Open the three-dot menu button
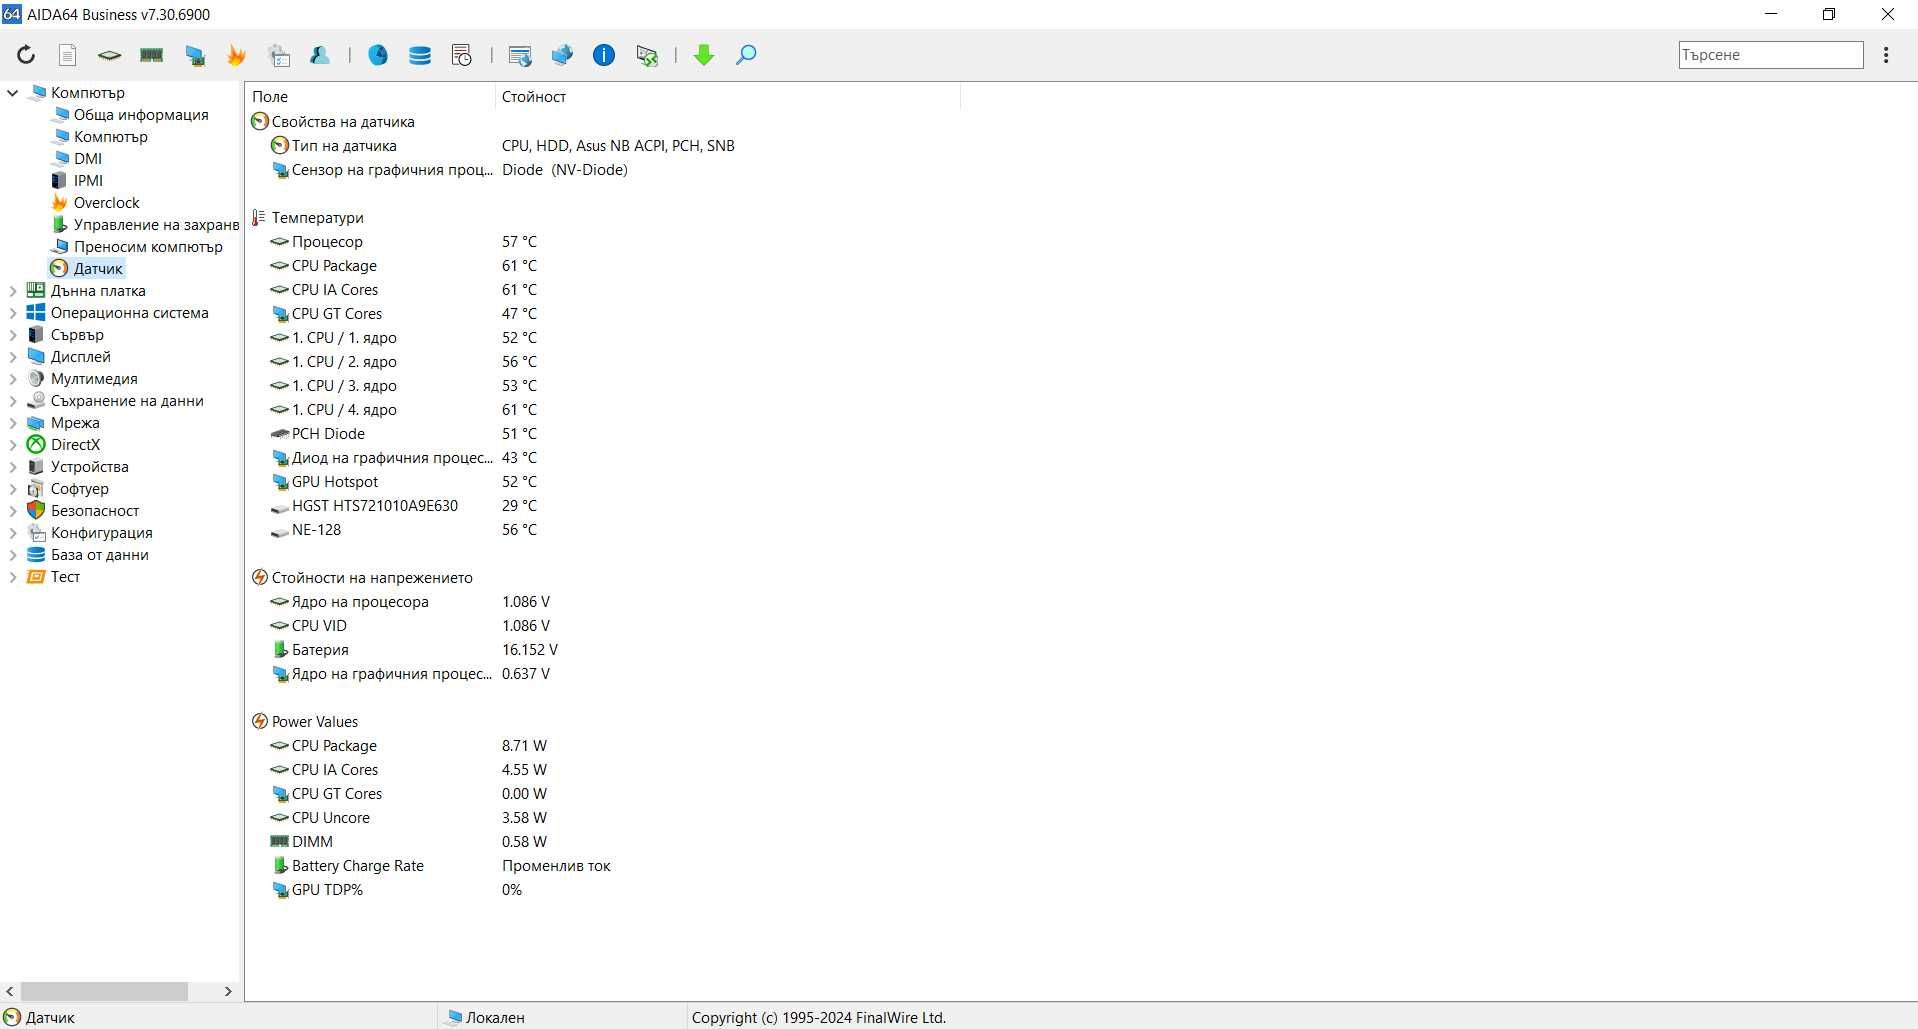This screenshot has width=1918, height=1029. (x=1886, y=55)
